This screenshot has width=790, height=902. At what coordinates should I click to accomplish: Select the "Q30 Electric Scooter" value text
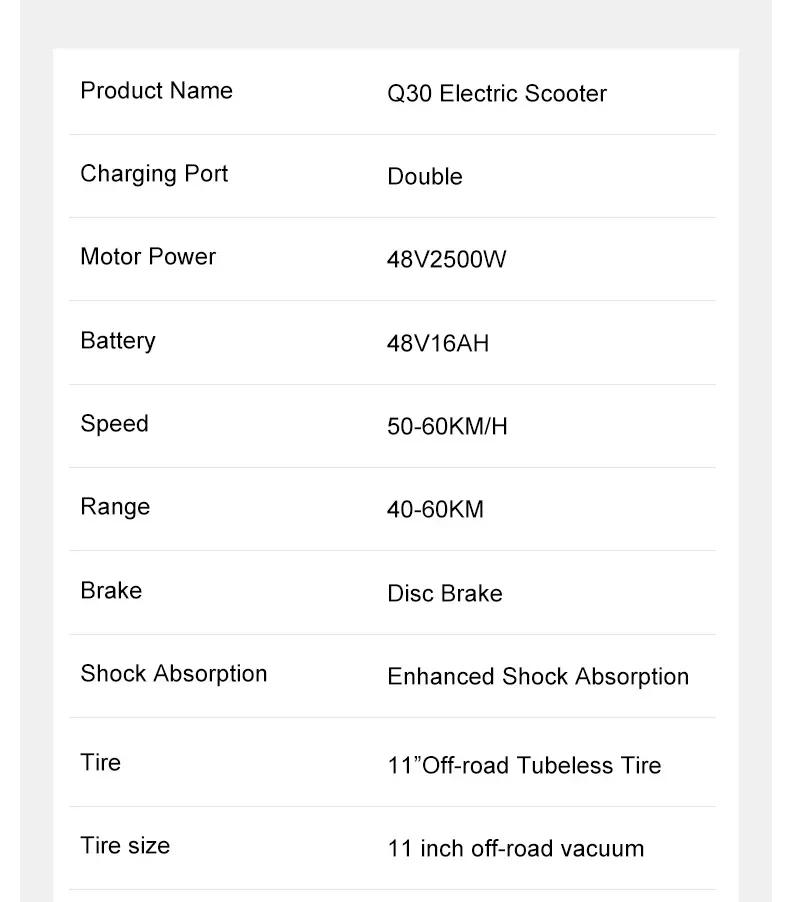point(496,94)
